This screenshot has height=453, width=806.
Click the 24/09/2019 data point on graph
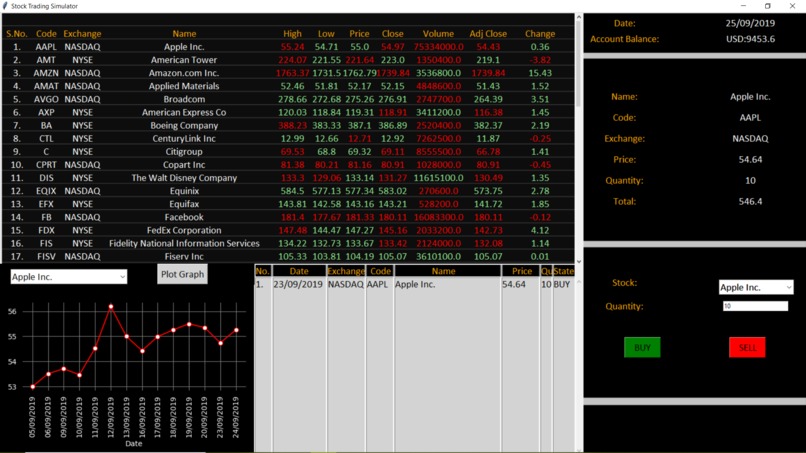236,330
